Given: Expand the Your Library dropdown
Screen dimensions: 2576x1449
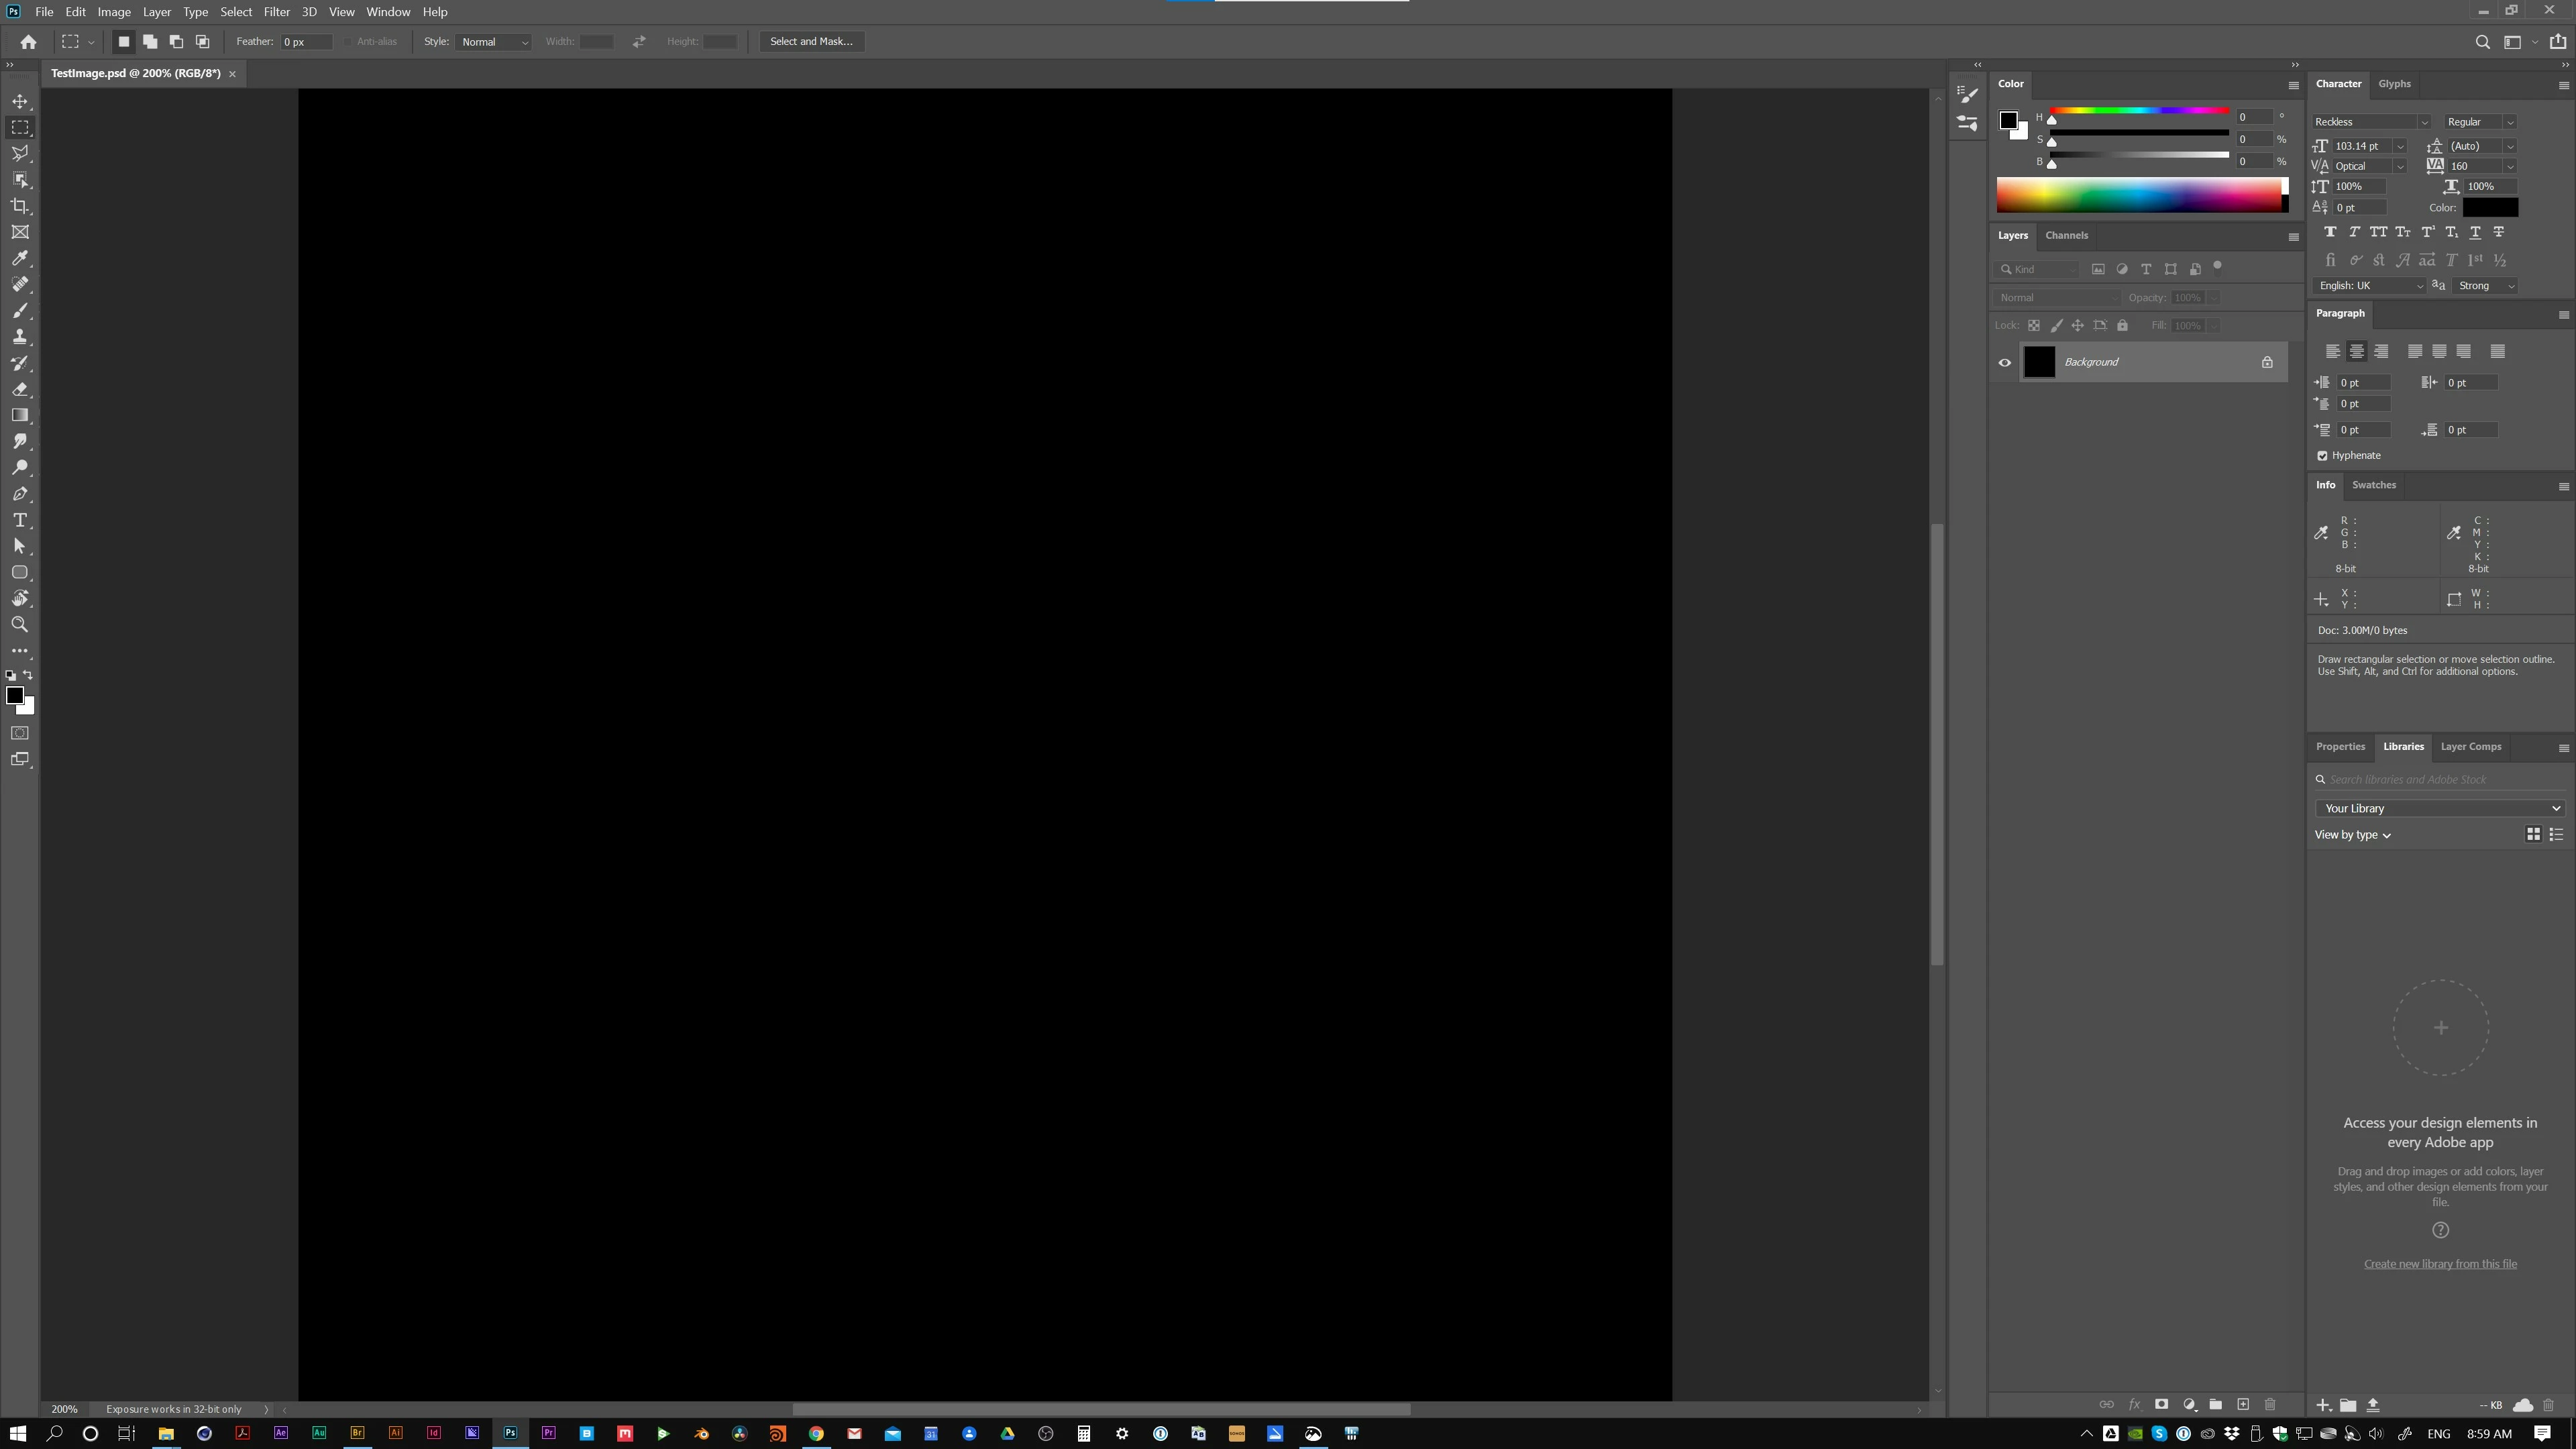Looking at the screenshot, I should [2439, 808].
